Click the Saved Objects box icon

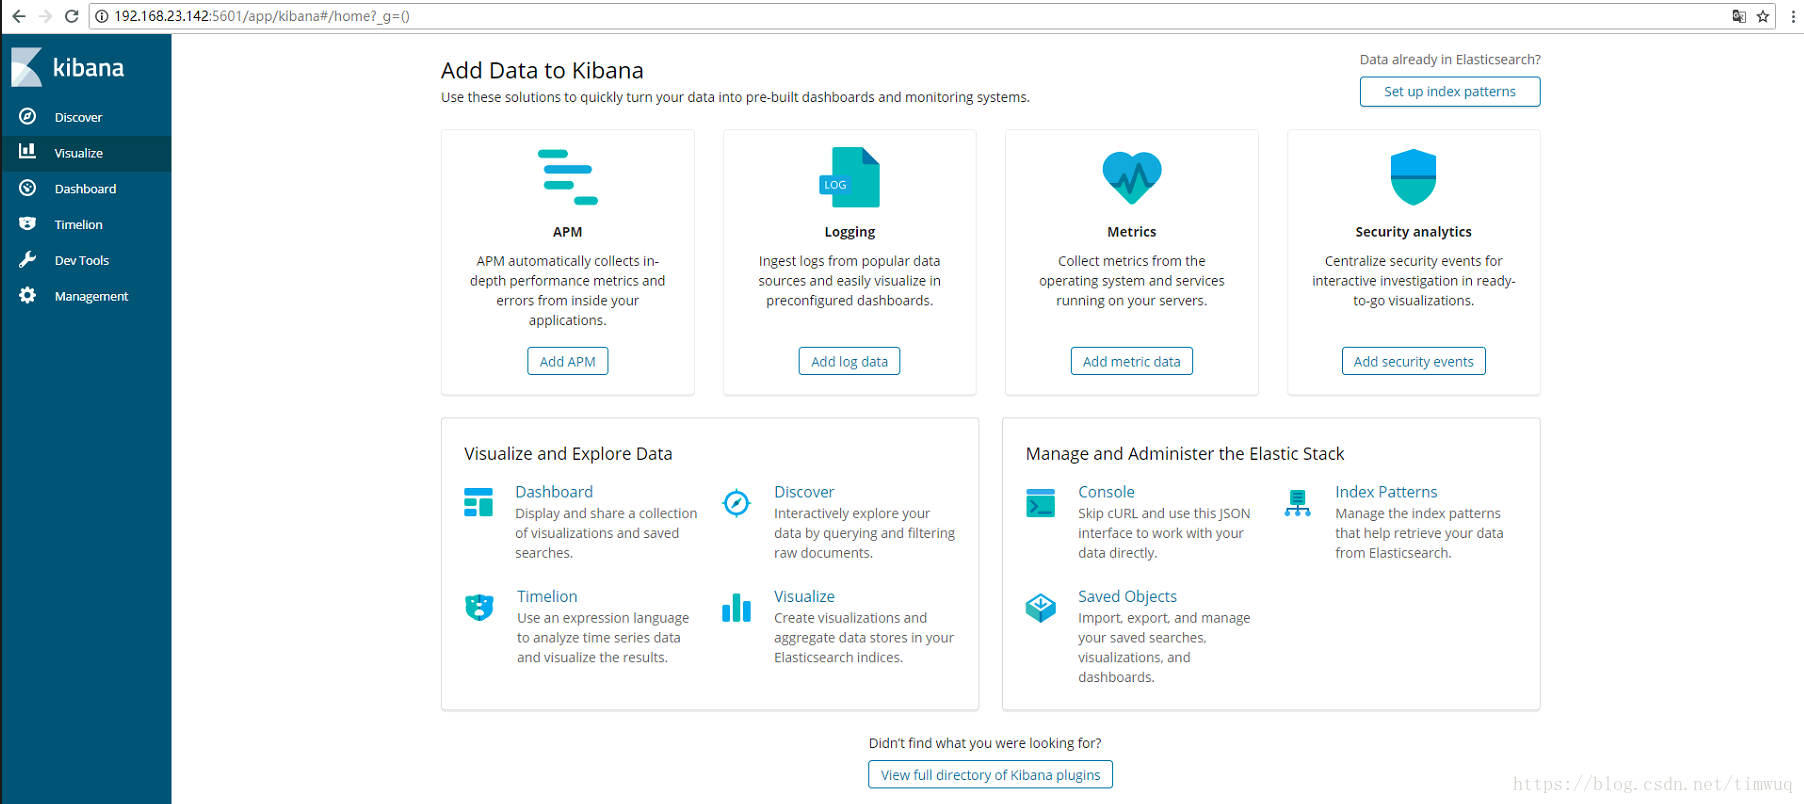[x=1041, y=607]
